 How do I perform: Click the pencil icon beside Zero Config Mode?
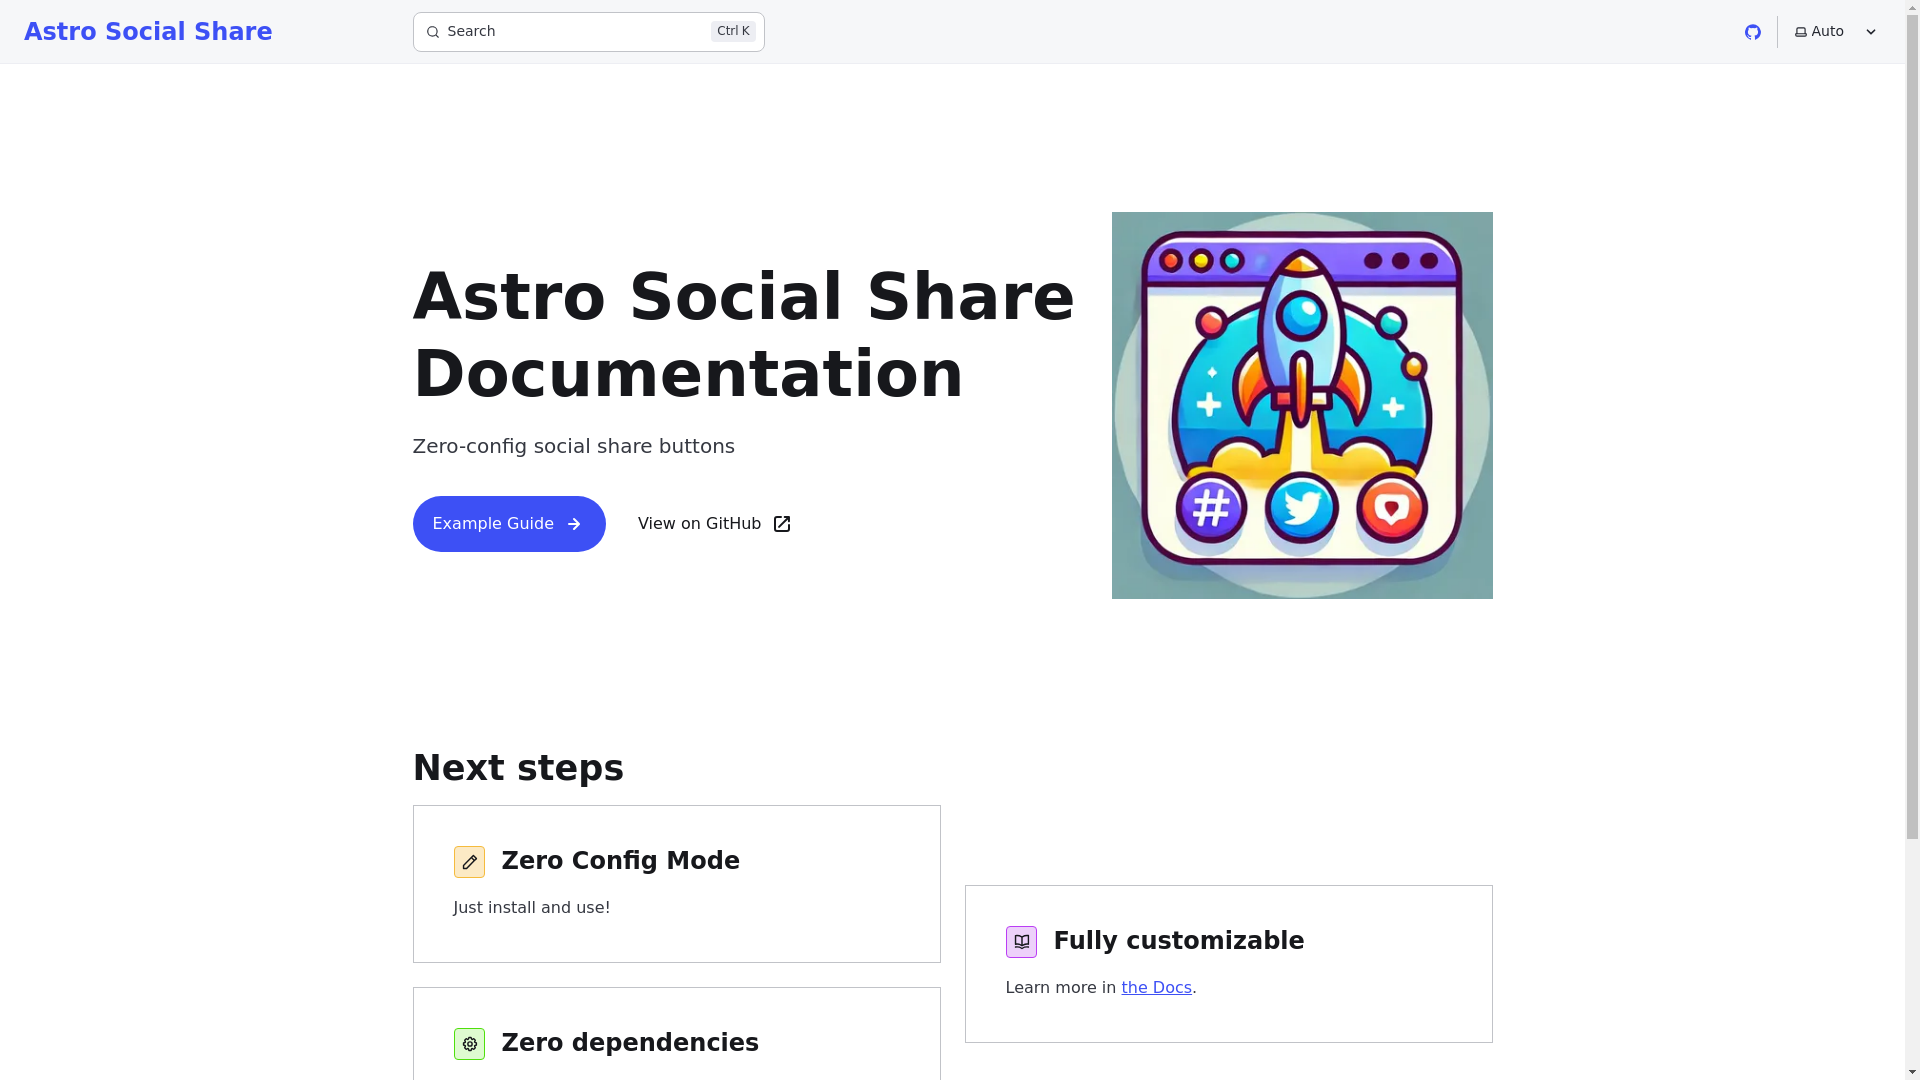(469, 862)
